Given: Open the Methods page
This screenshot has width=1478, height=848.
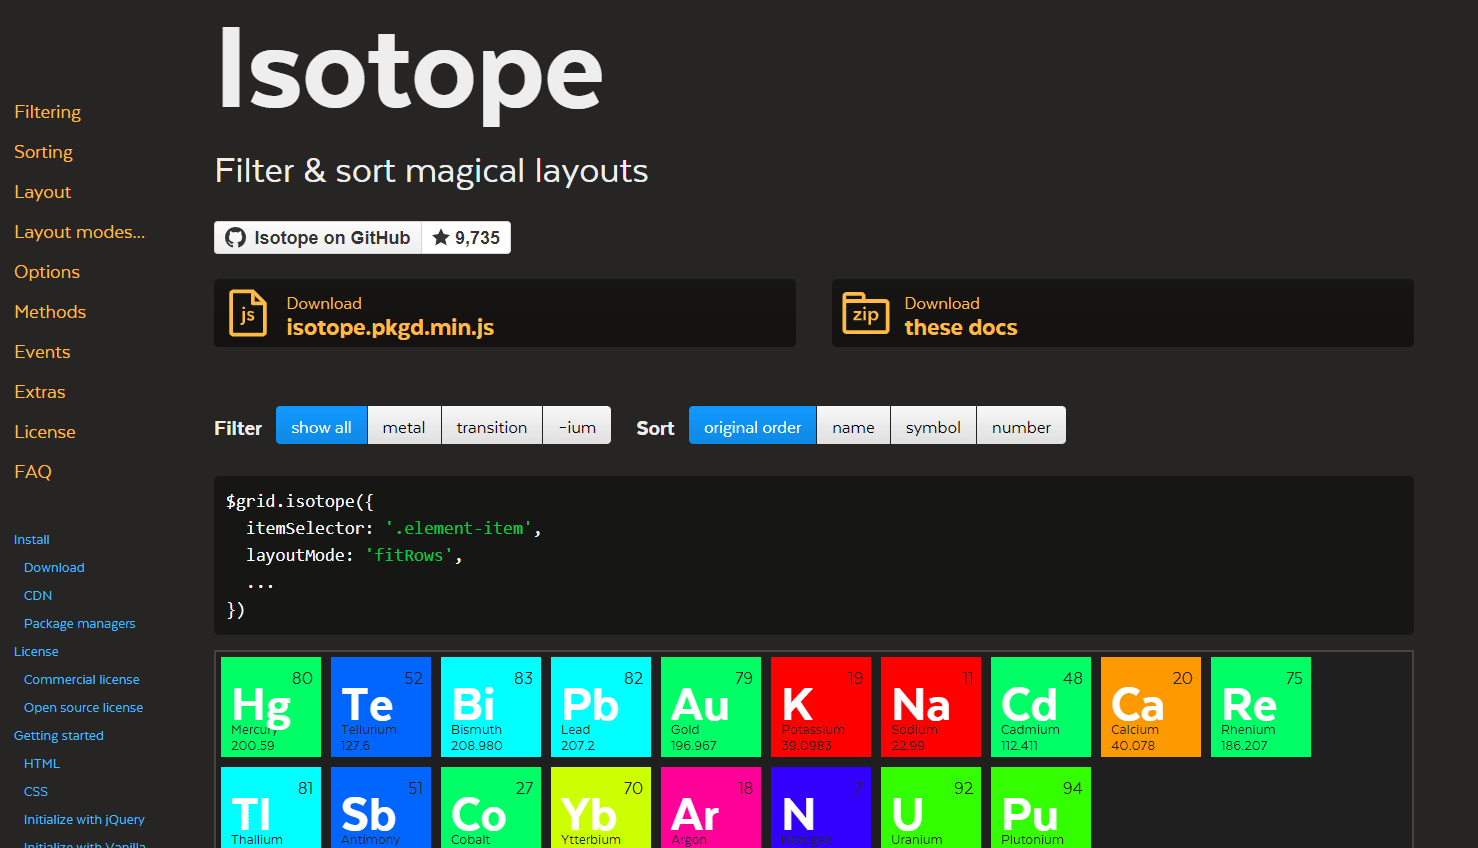Looking at the screenshot, I should pos(50,312).
